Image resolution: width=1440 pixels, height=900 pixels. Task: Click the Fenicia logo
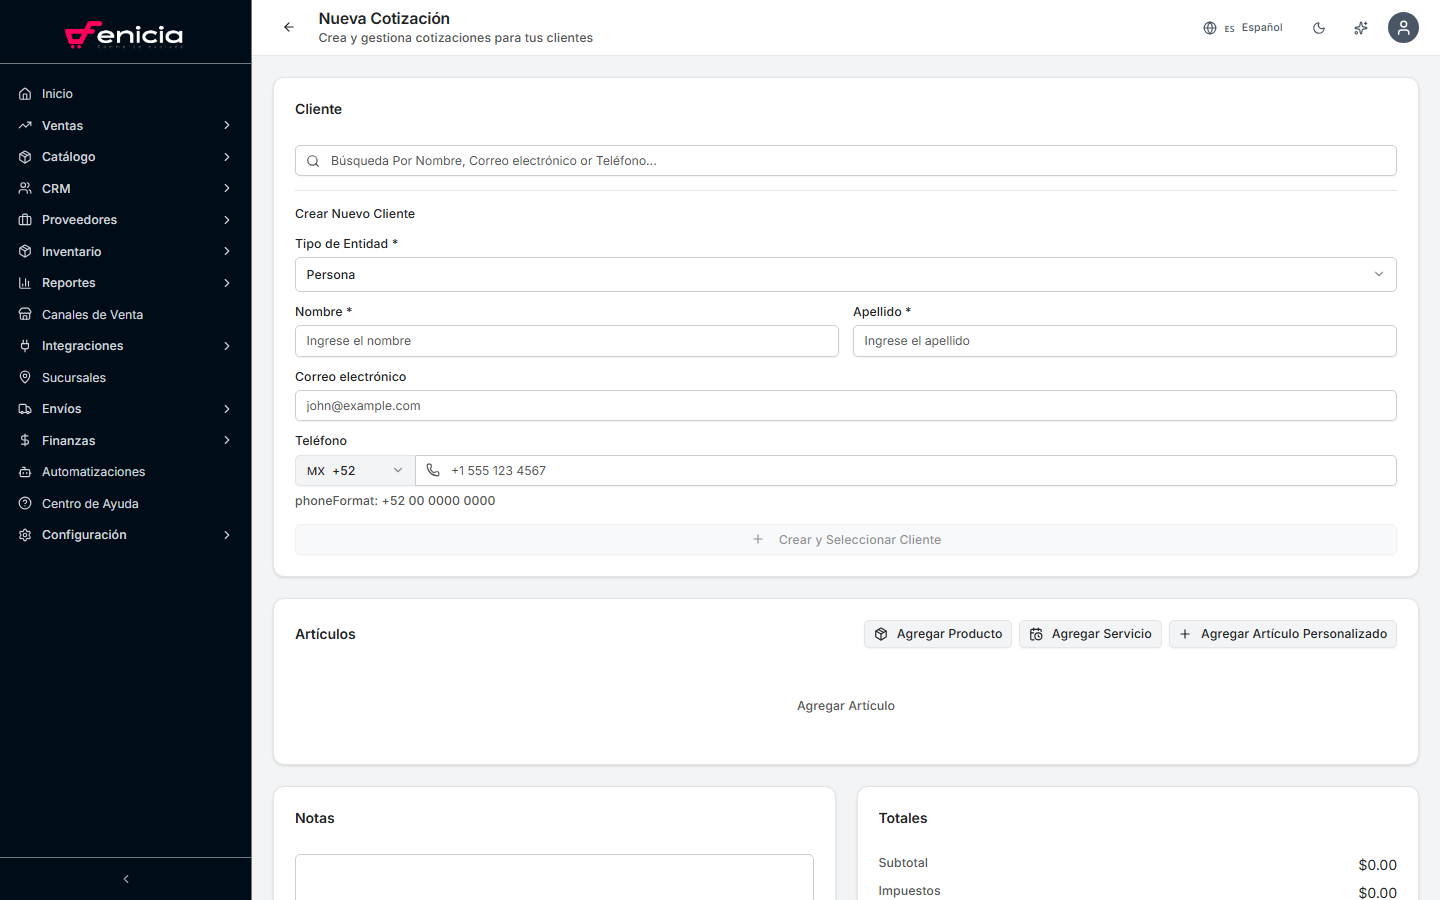[125, 35]
